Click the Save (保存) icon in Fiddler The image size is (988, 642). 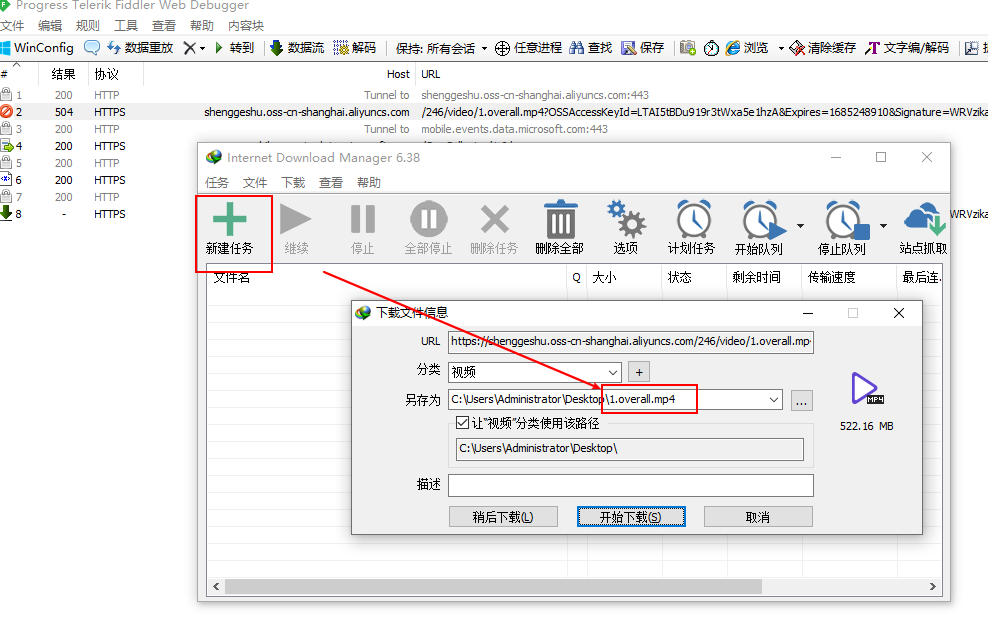628,48
